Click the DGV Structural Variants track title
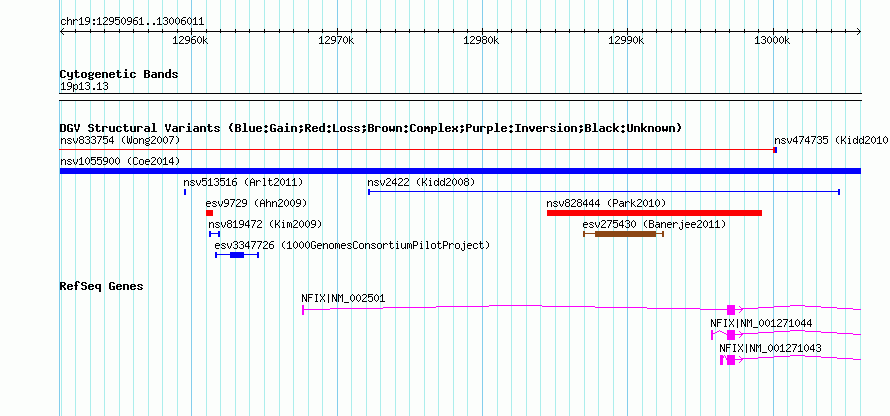Viewport: 890px width, 416px height. point(371,128)
